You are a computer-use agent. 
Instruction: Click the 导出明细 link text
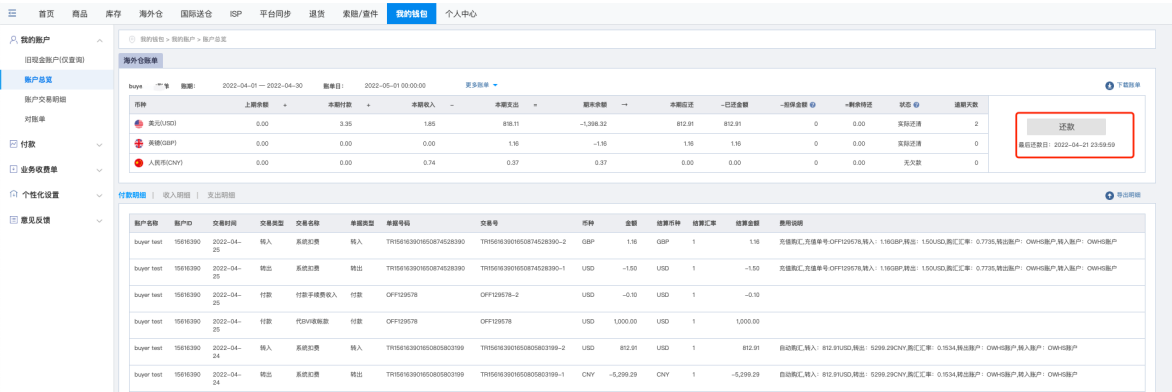(x=1128, y=195)
